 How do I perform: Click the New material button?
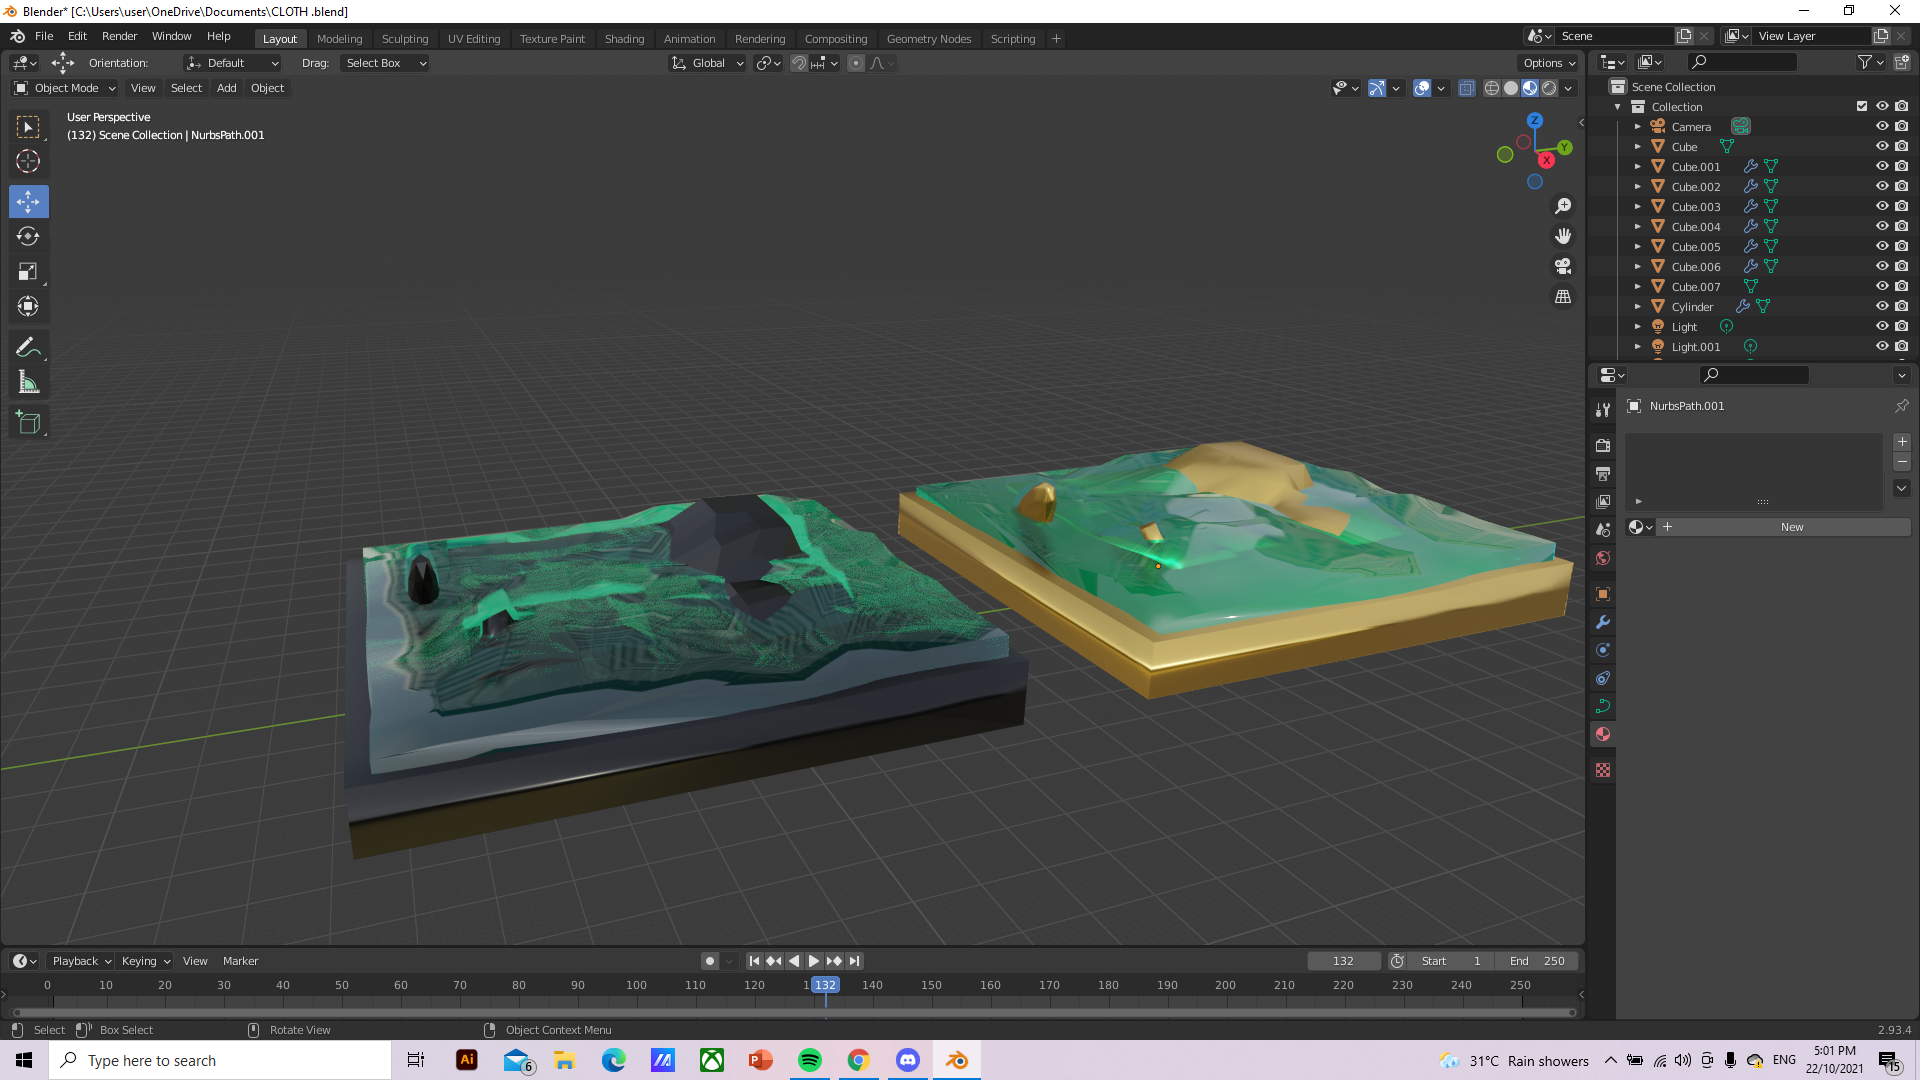[1791, 526]
